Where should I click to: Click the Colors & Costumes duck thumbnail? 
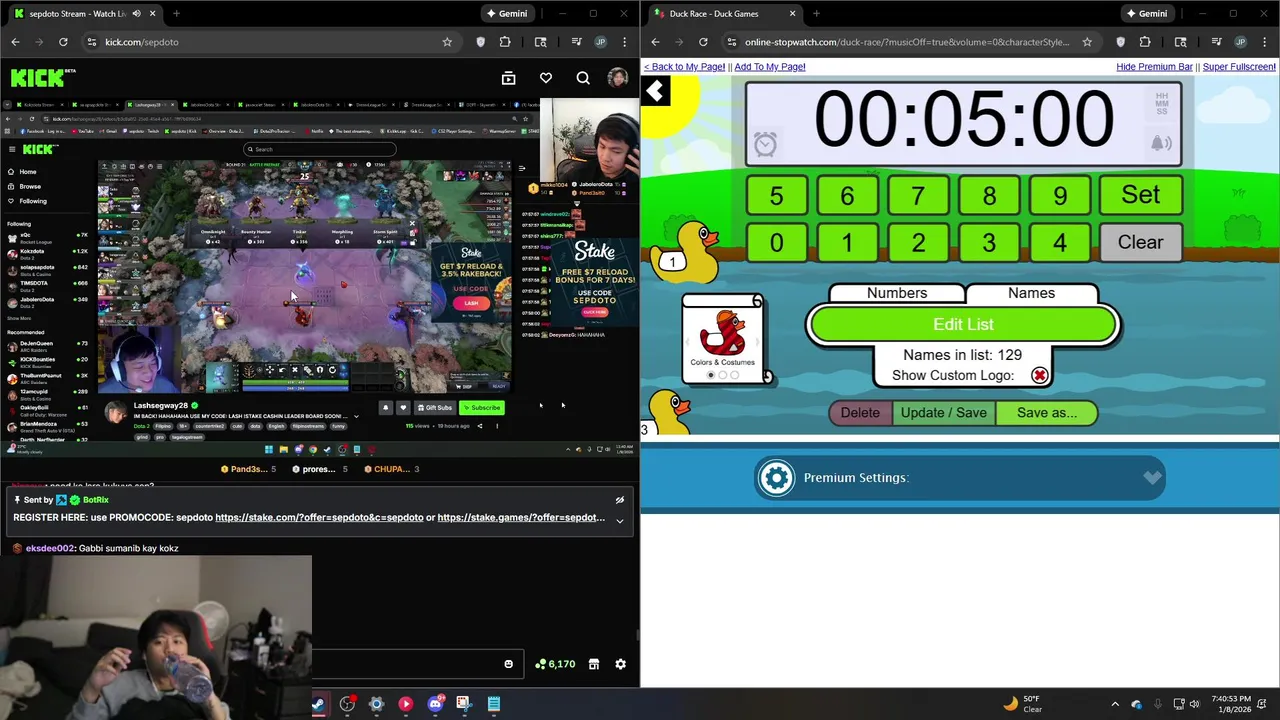pyautogui.click(x=723, y=333)
